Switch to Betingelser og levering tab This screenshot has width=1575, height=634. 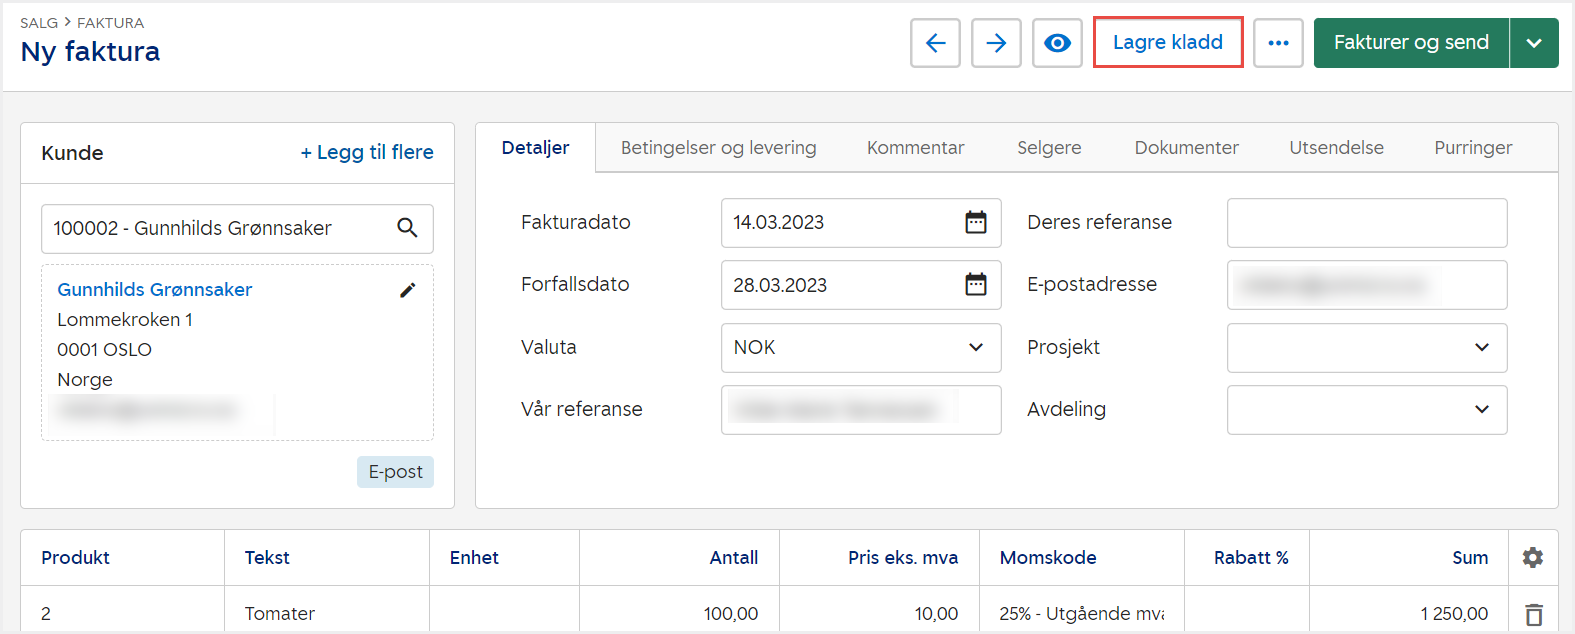point(718,148)
